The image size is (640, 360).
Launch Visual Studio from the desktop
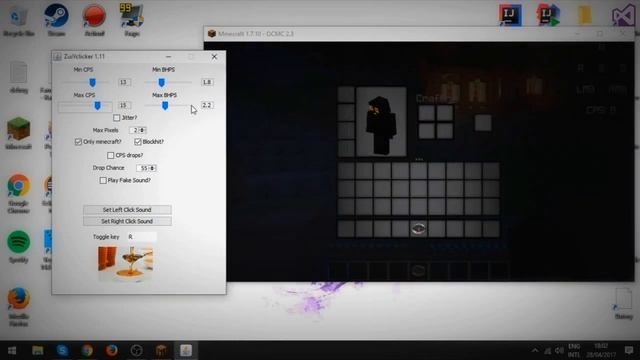(x=623, y=16)
